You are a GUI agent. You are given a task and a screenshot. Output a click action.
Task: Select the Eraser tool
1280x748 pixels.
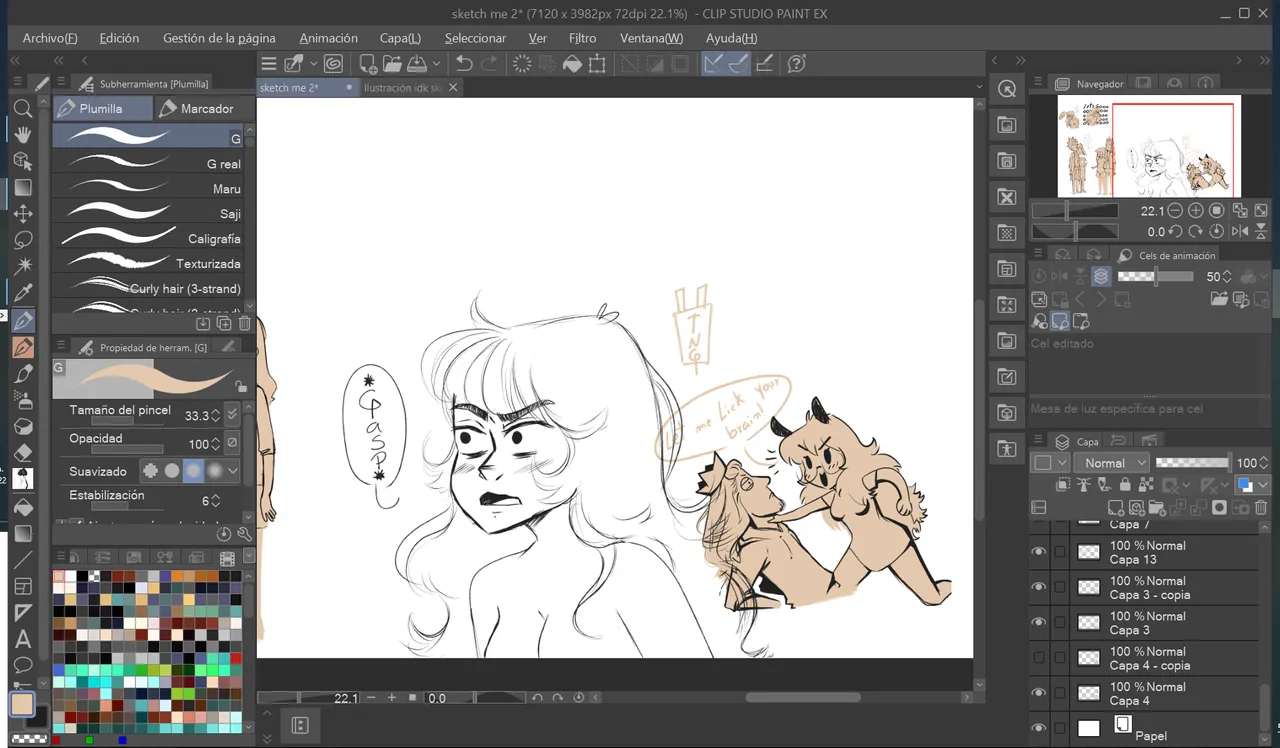point(22,453)
